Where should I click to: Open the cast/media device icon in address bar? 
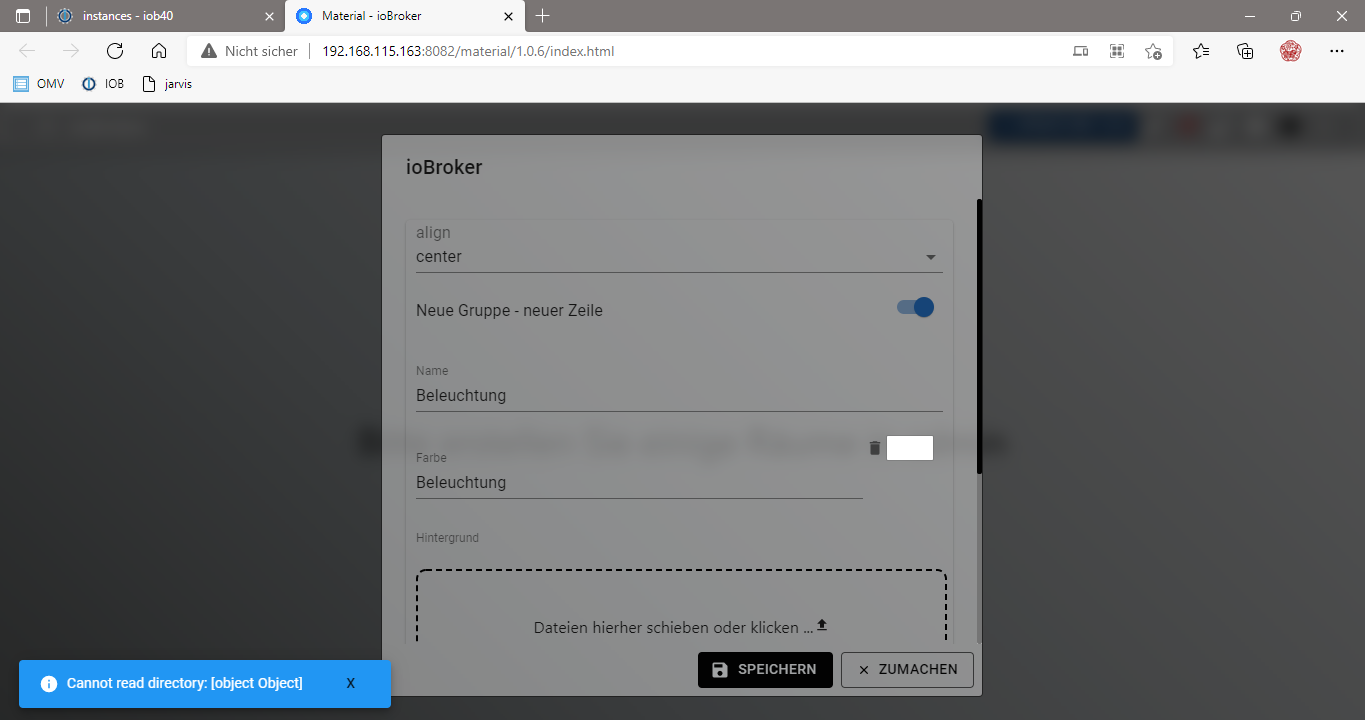[x=1080, y=51]
